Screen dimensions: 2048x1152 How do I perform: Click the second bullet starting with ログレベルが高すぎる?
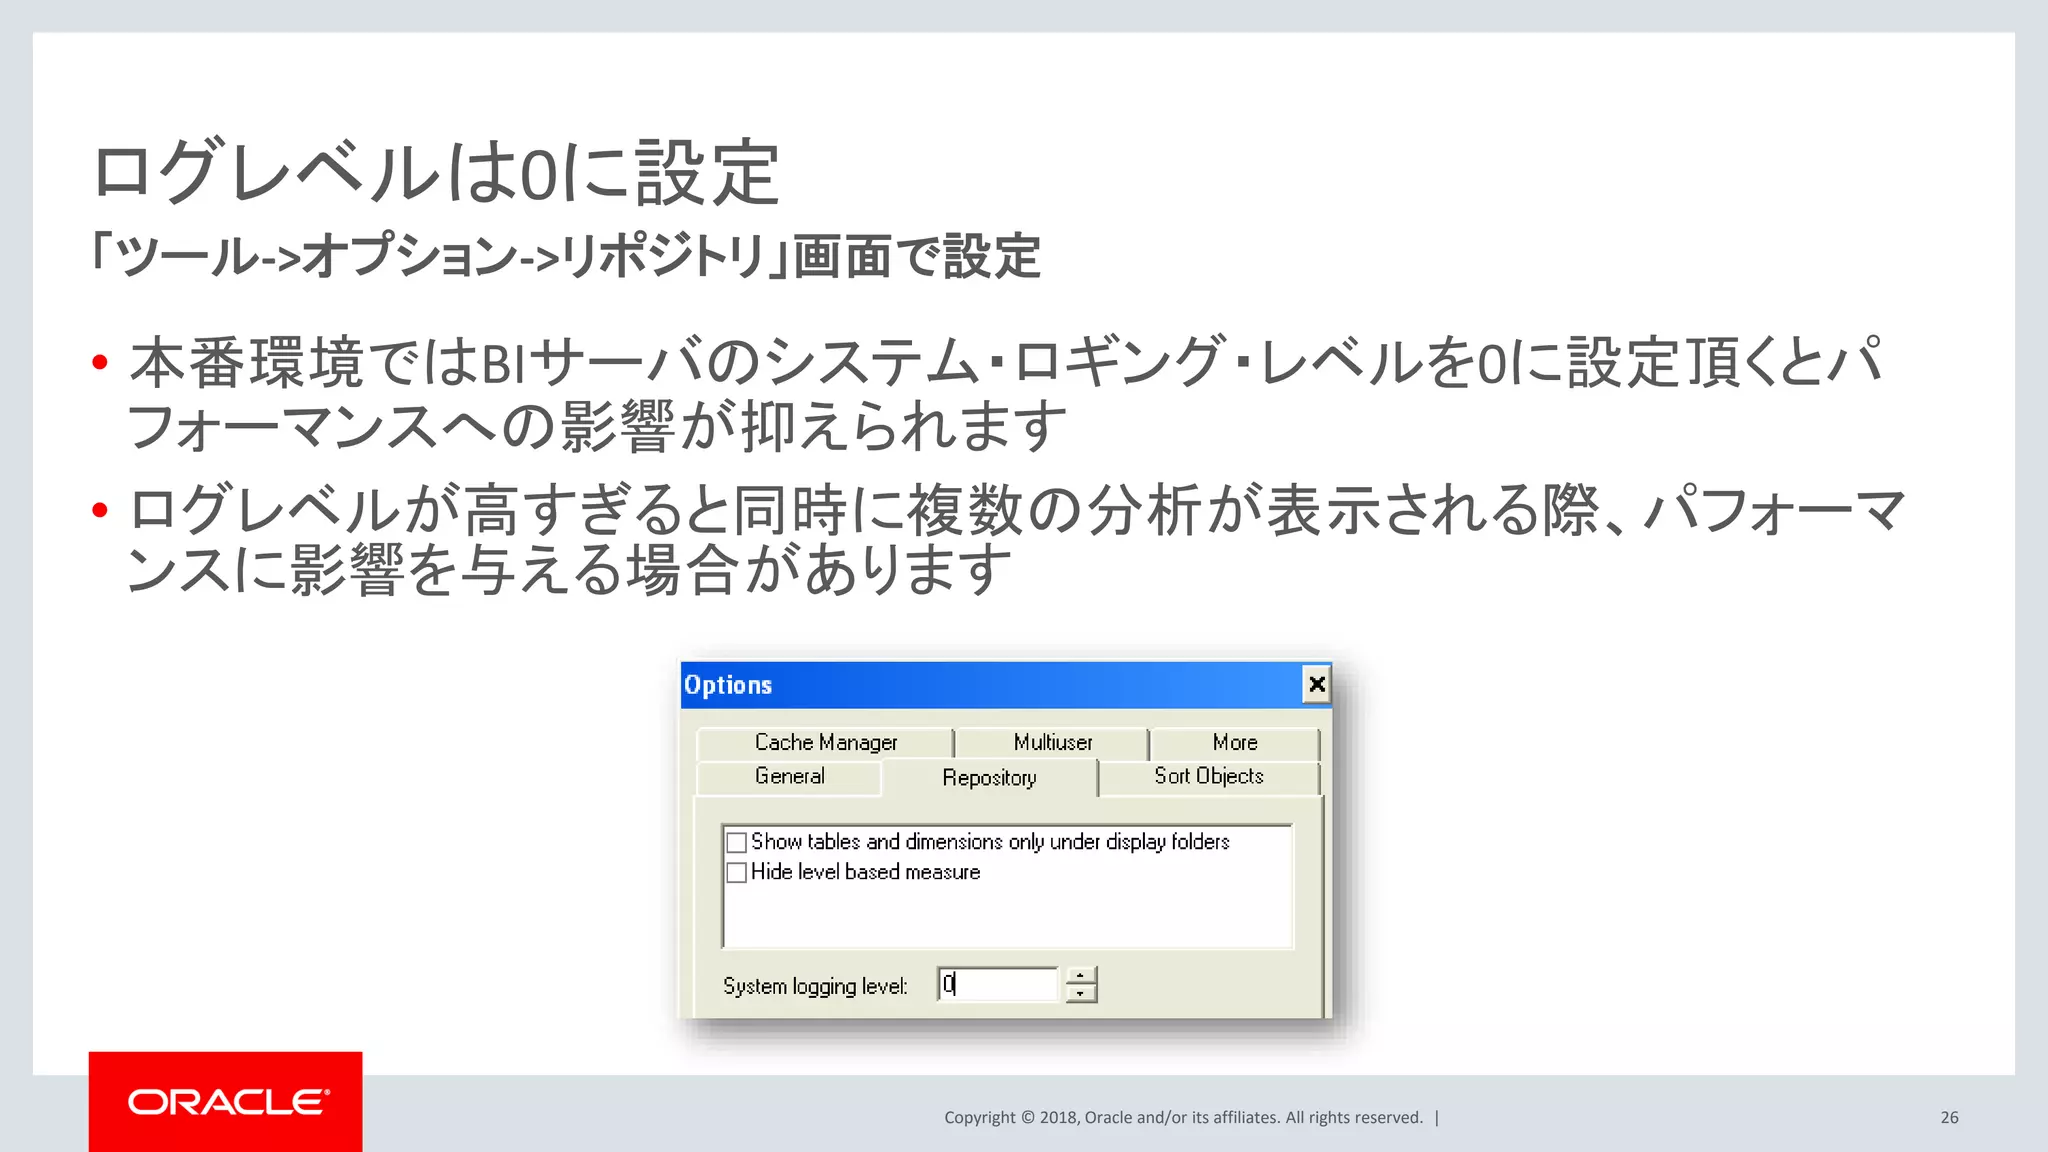(x=1016, y=539)
